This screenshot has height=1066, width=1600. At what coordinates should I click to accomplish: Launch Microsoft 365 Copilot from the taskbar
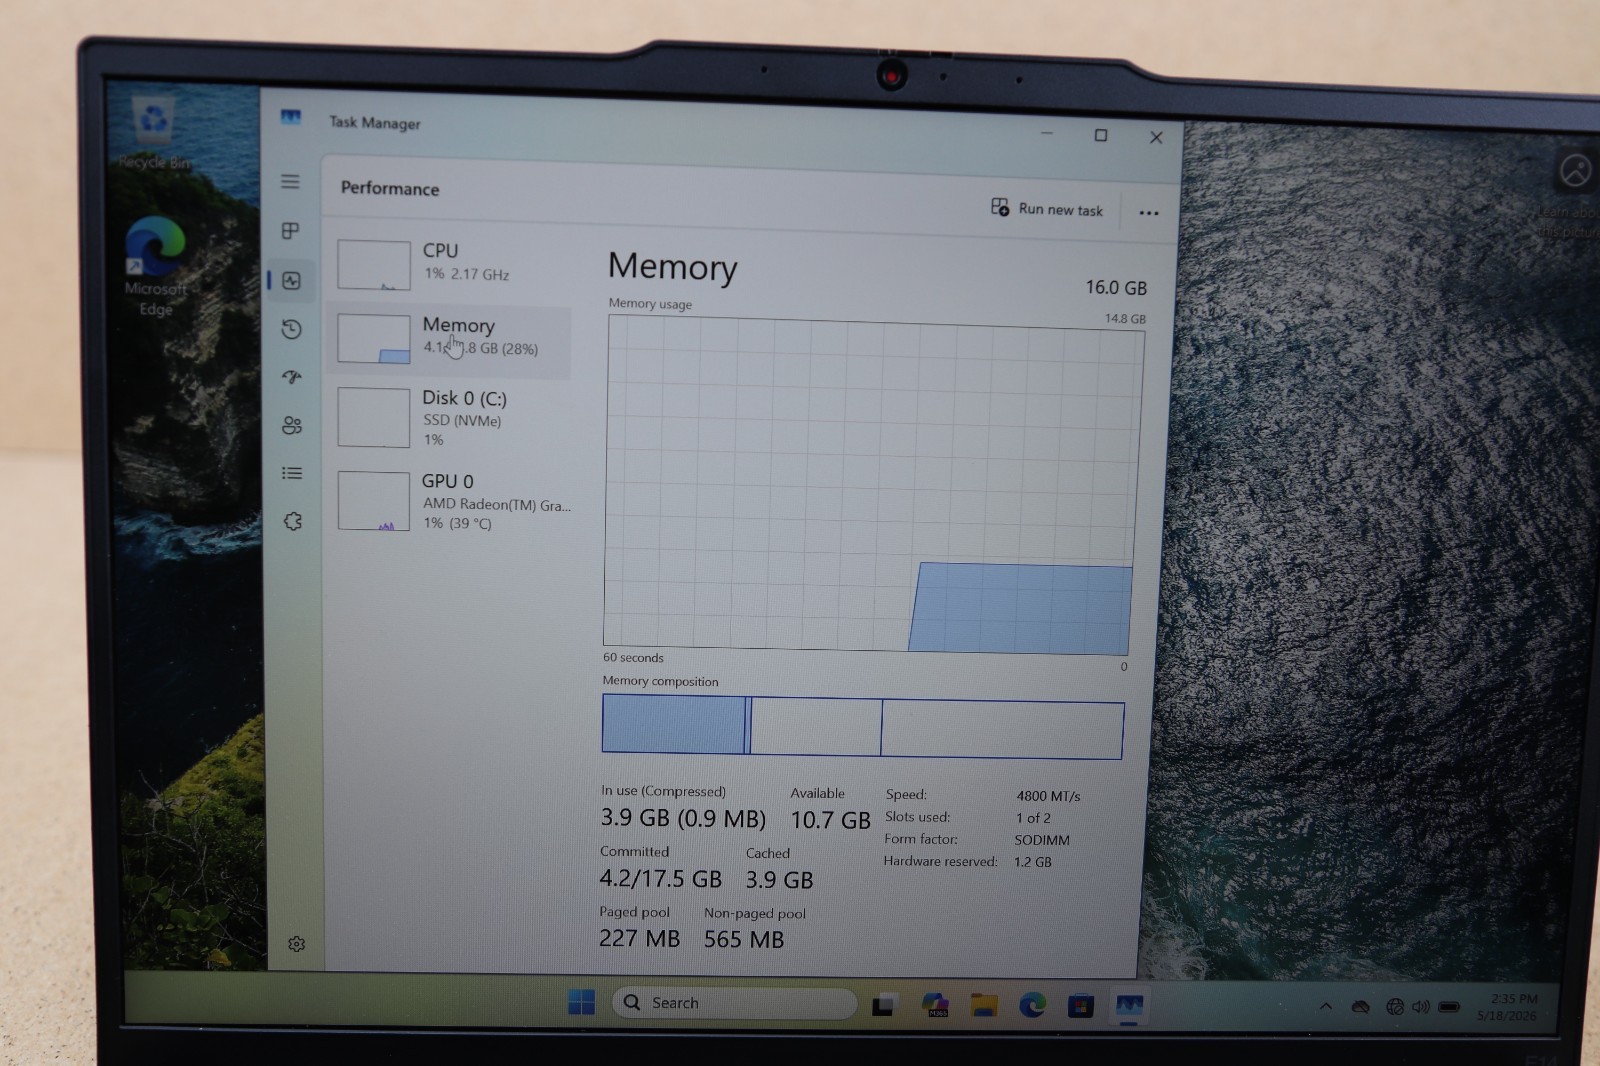coord(935,1005)
